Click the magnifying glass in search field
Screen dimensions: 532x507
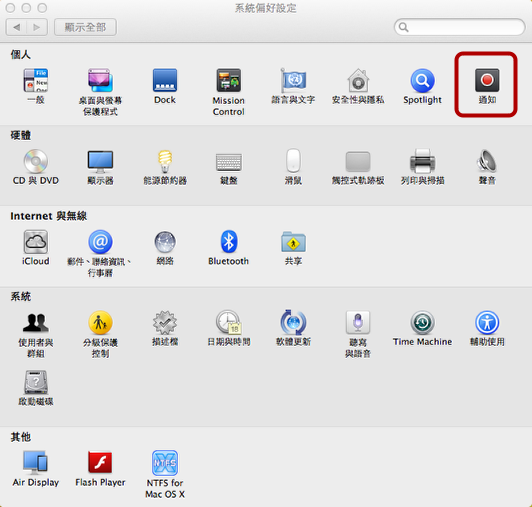403,27
